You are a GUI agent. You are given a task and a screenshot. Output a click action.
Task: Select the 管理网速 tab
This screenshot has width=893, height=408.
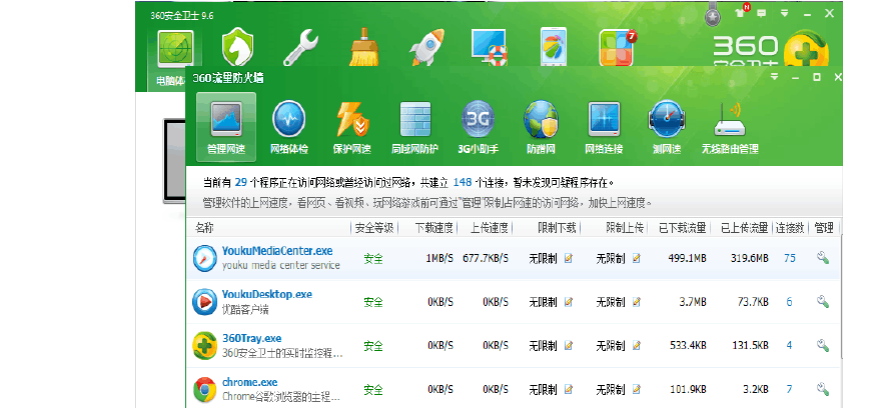[x=226, y=128]
